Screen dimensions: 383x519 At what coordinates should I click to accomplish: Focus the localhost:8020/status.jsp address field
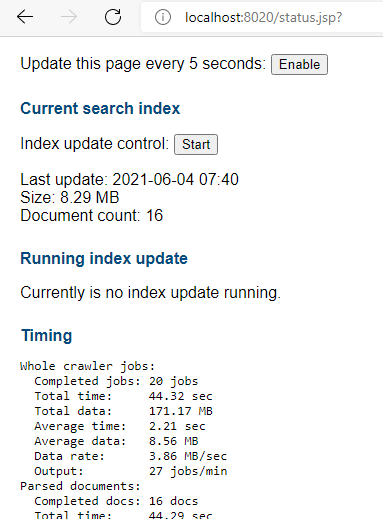[x=263, y=17]
